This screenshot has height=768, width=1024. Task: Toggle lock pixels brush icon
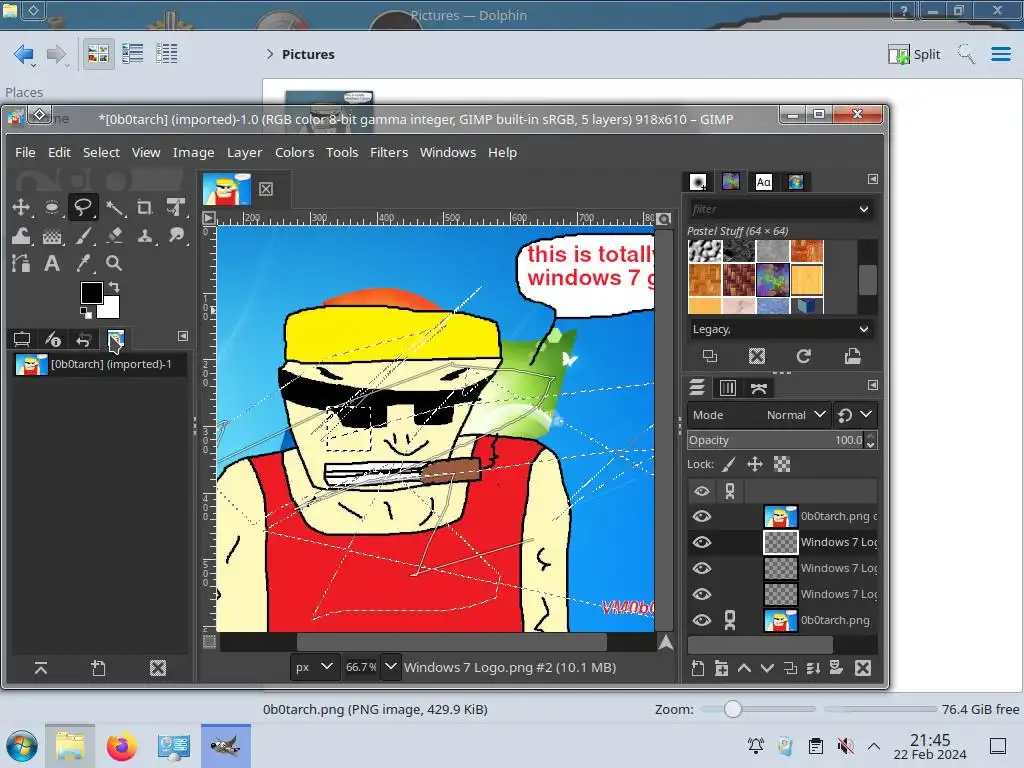[x=729, y=464]
